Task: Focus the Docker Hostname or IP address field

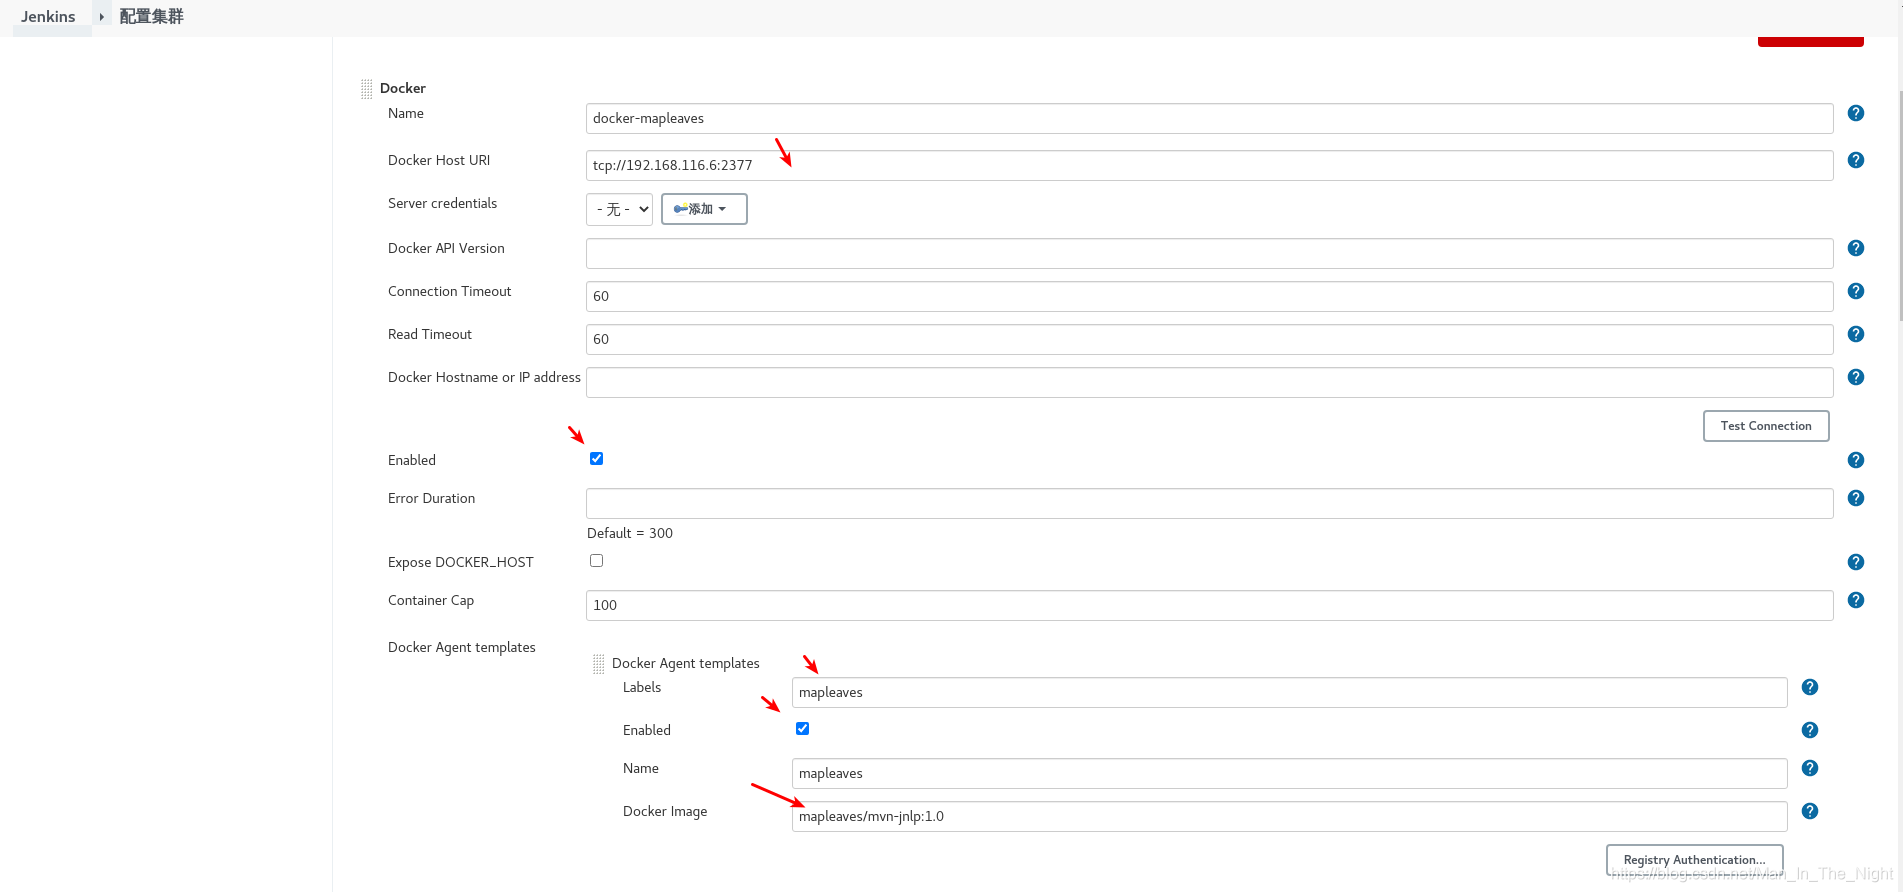Action: coord(1209,382)
